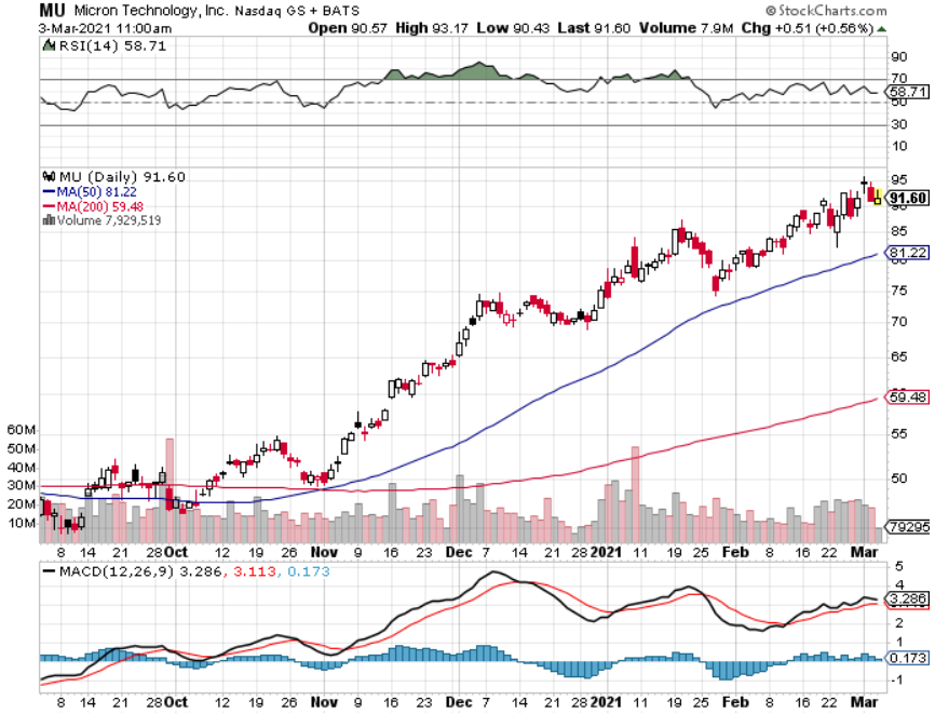Viewport: 934px width, 714px height.
Task: Click the 'Open 90.57' quote value
Action: point(347,28)
